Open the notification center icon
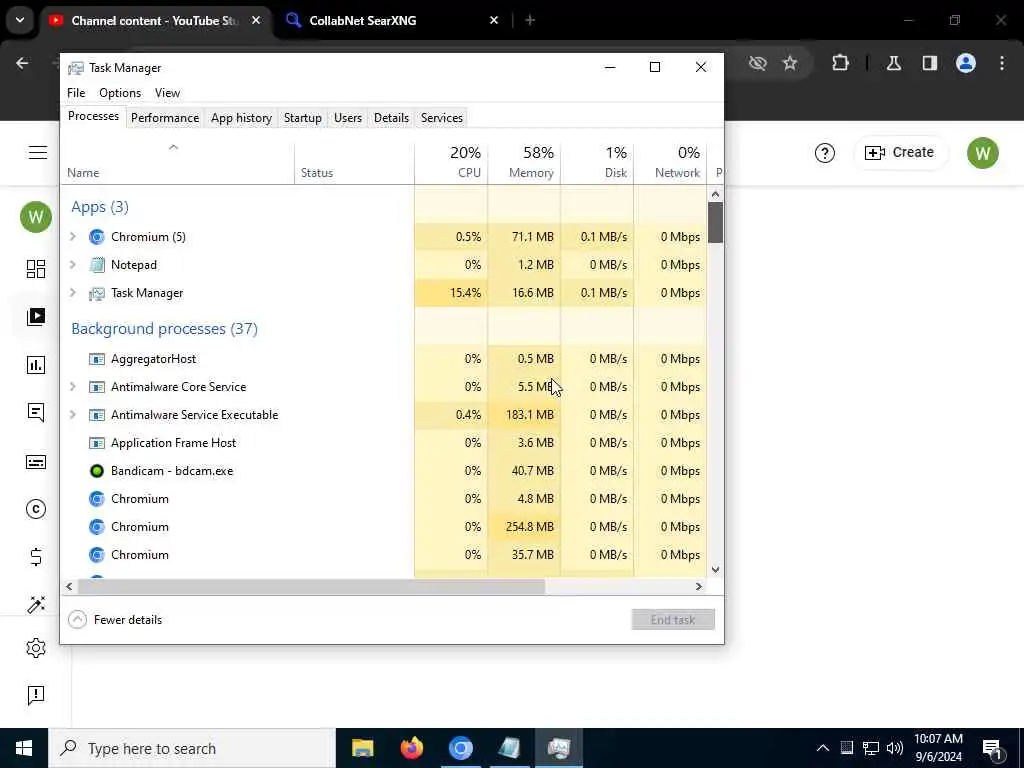 pyautogui.click(x=993, y=749)
